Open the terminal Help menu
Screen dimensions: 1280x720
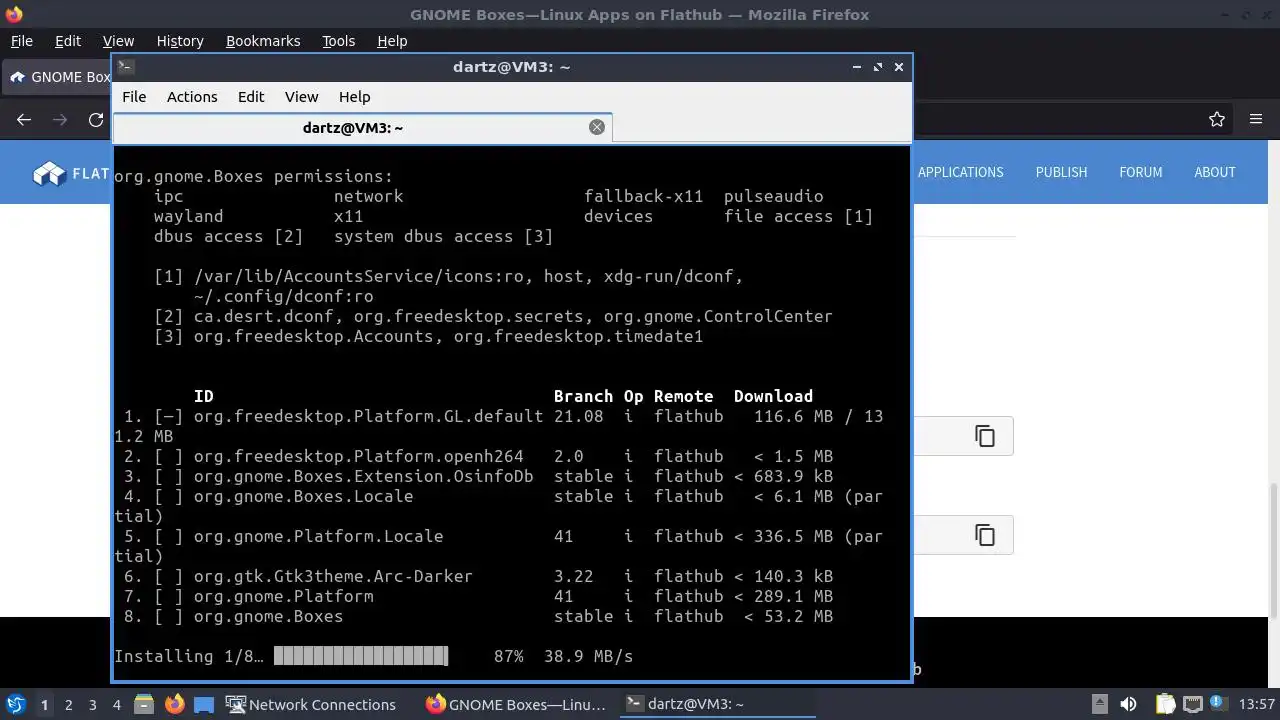click(x=354, y=97)
